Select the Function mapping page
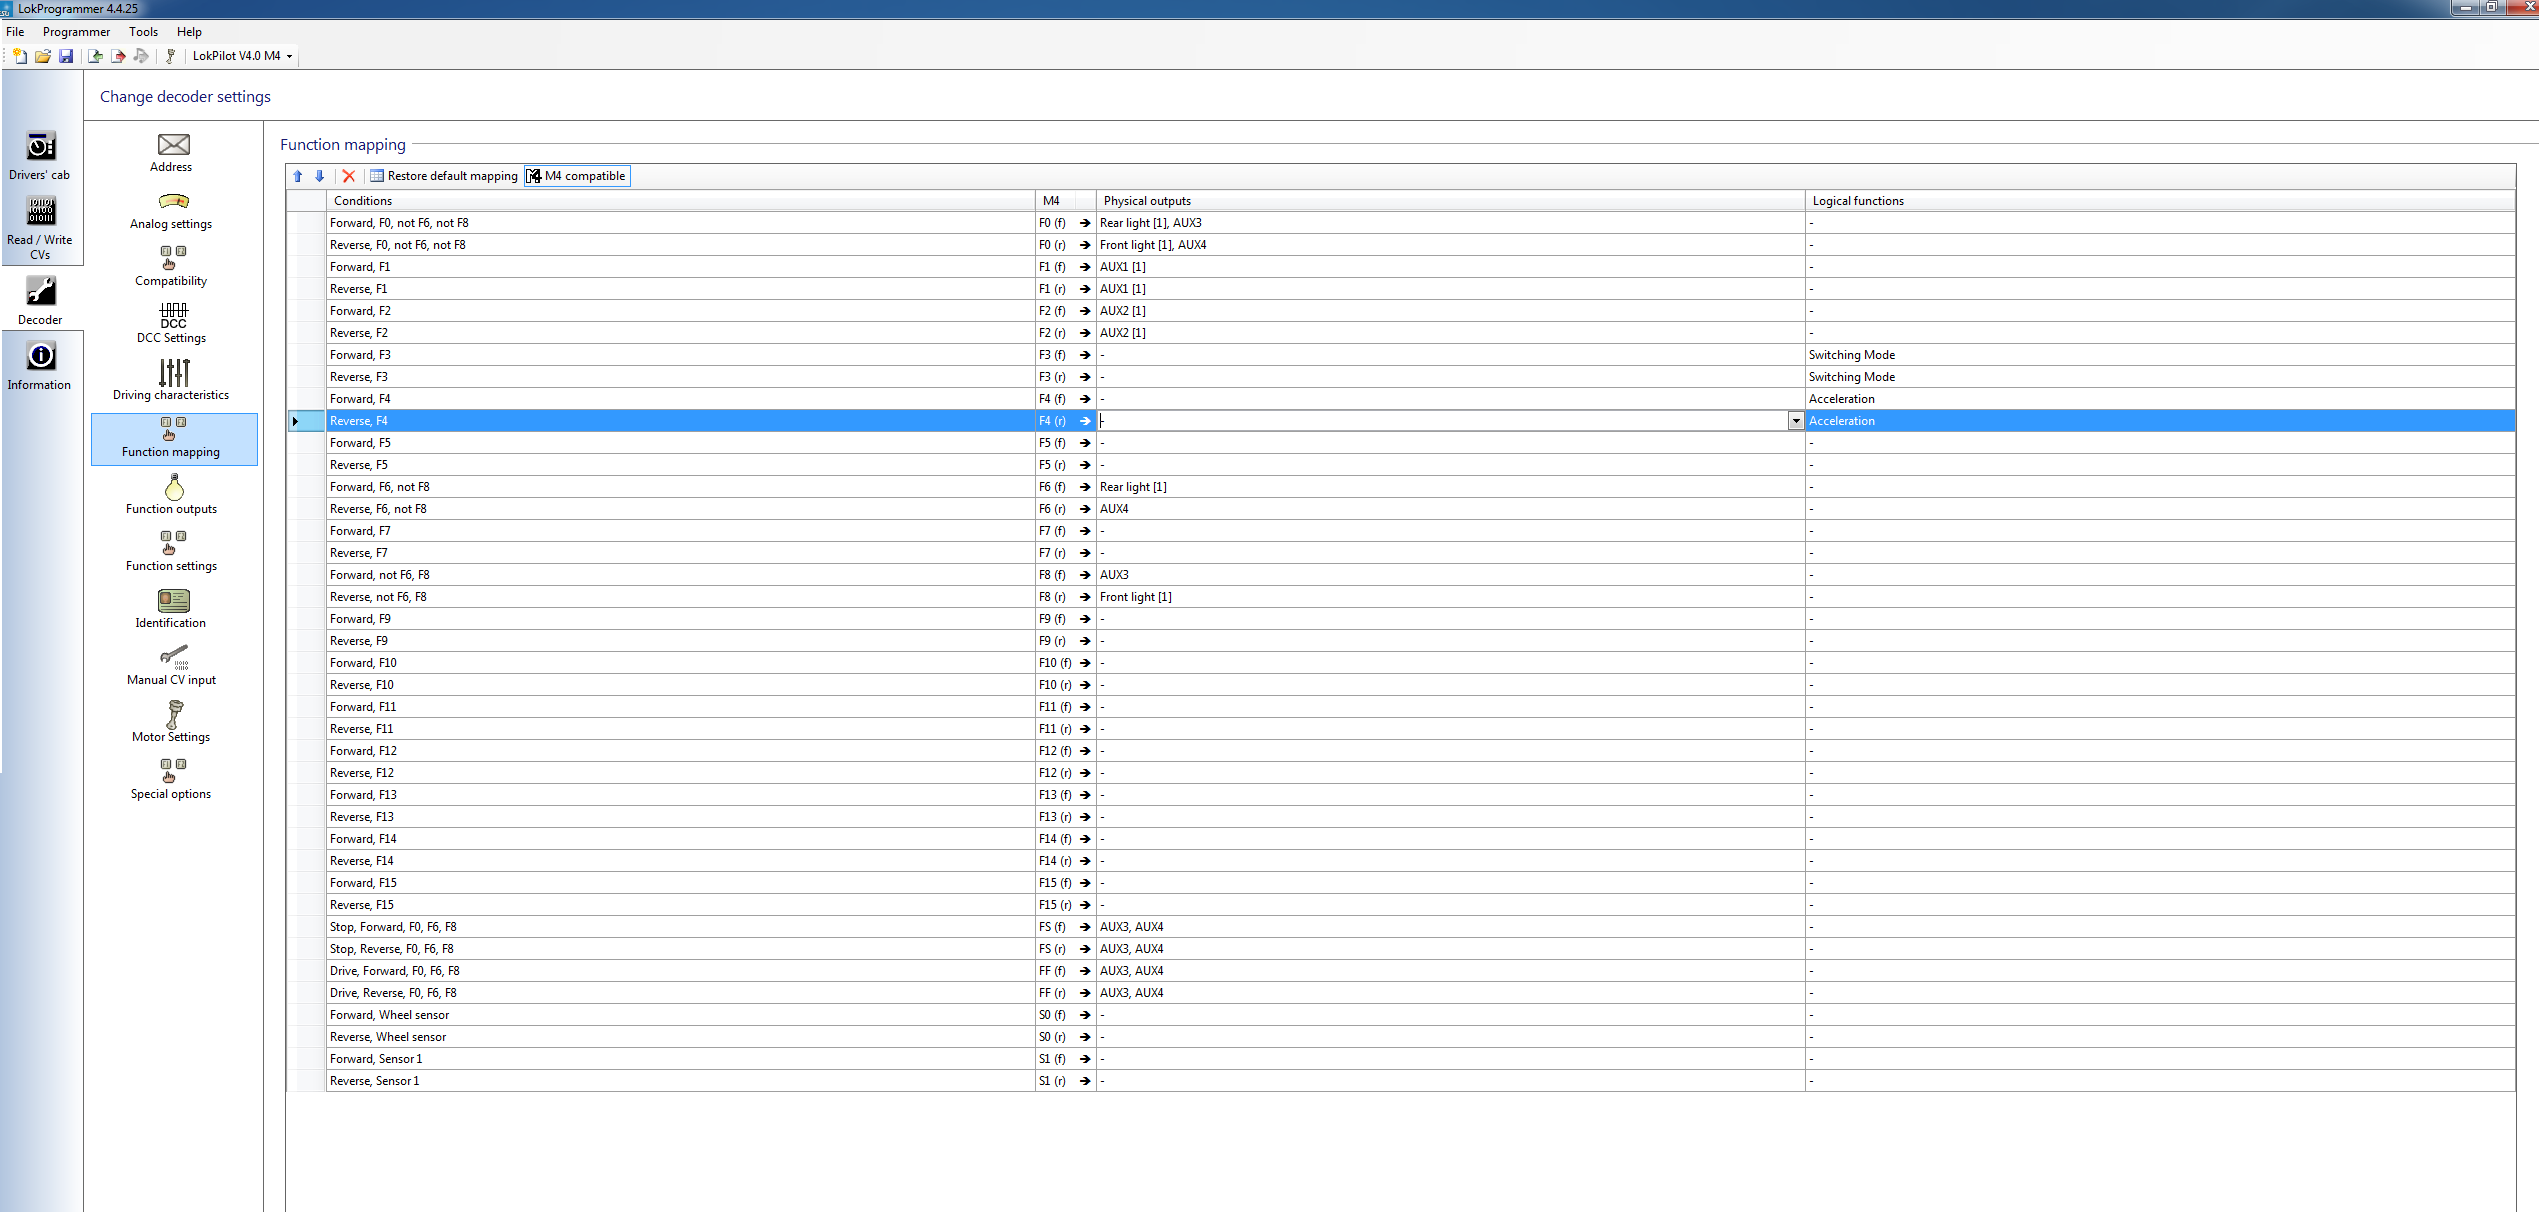Viewport: 2539px width, 1212px height. click(x=174, y=439)
